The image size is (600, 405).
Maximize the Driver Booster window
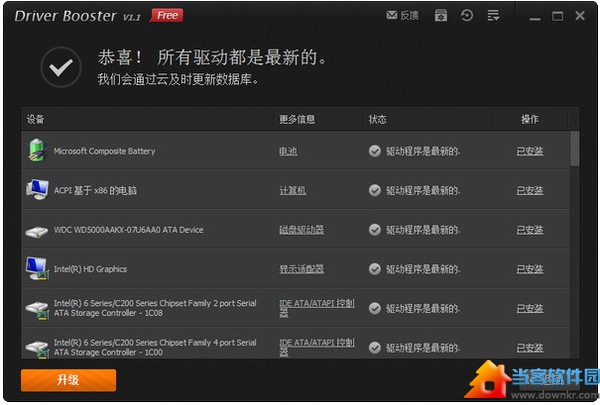pos(558,16)
